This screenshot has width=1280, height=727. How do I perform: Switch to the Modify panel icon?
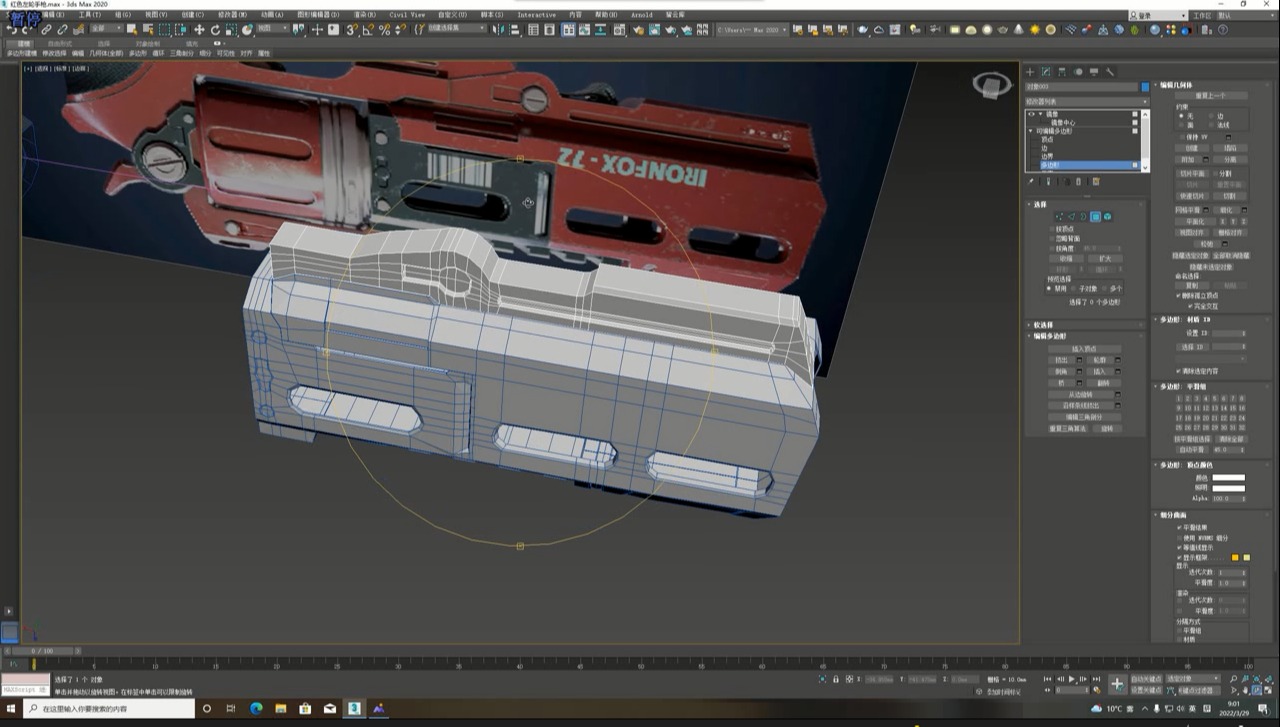tap(1046, 72)
